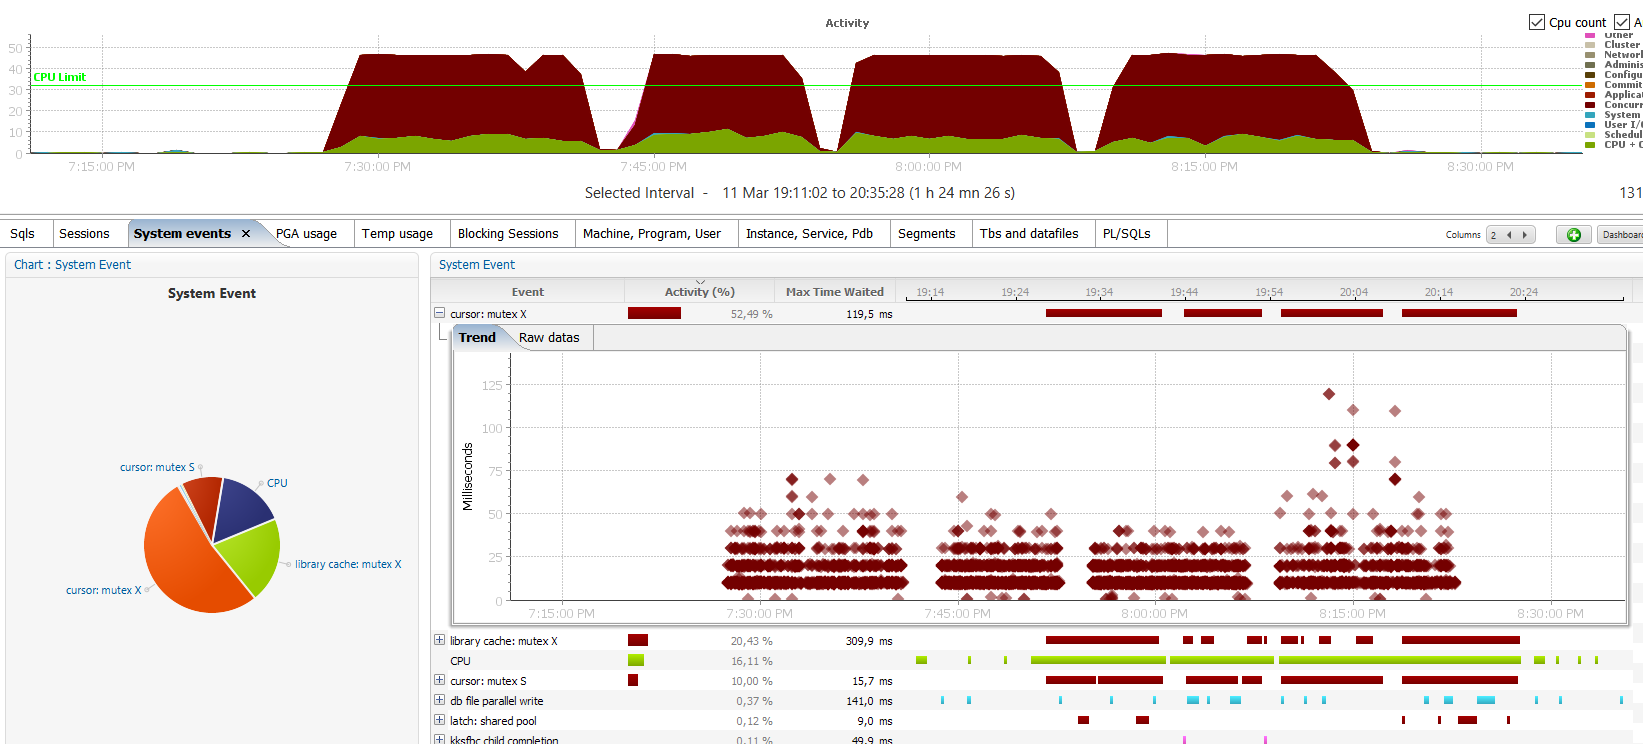The height and width of the screenshot is (744, 1643).
Task: Click the library cache: mutex X activity bar
Action: tap(638, 641)
